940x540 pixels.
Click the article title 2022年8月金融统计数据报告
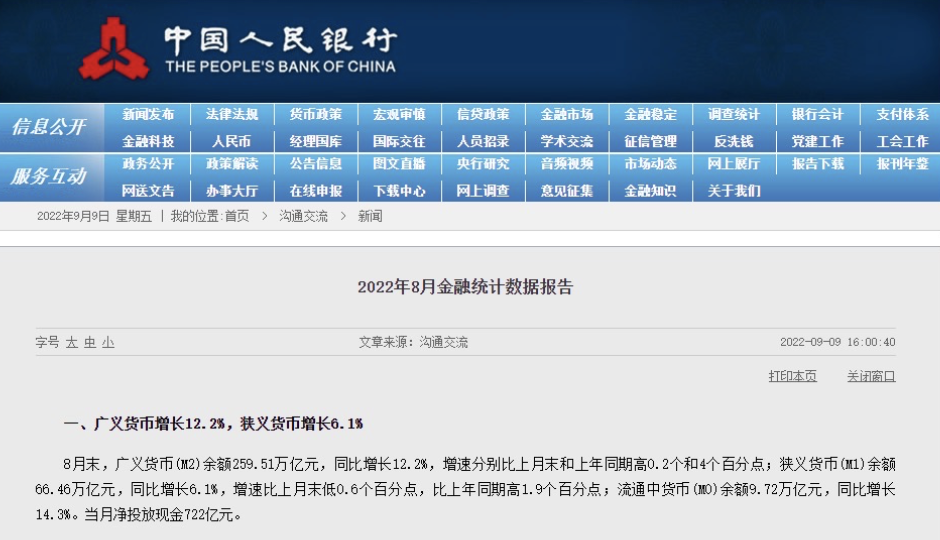click(x=465, y=287)
